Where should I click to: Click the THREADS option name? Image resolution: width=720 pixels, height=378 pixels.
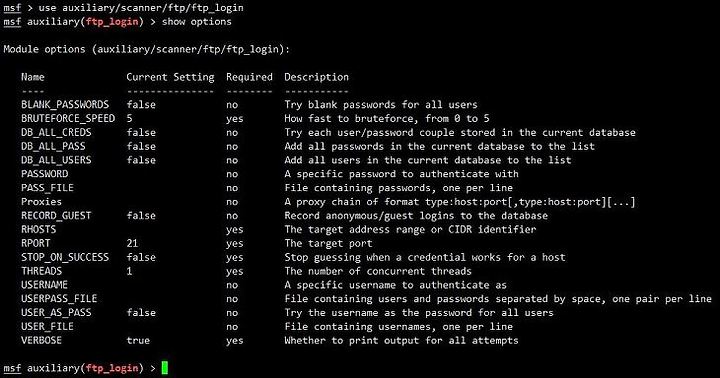pyautogui.click(x=41, y=271)
